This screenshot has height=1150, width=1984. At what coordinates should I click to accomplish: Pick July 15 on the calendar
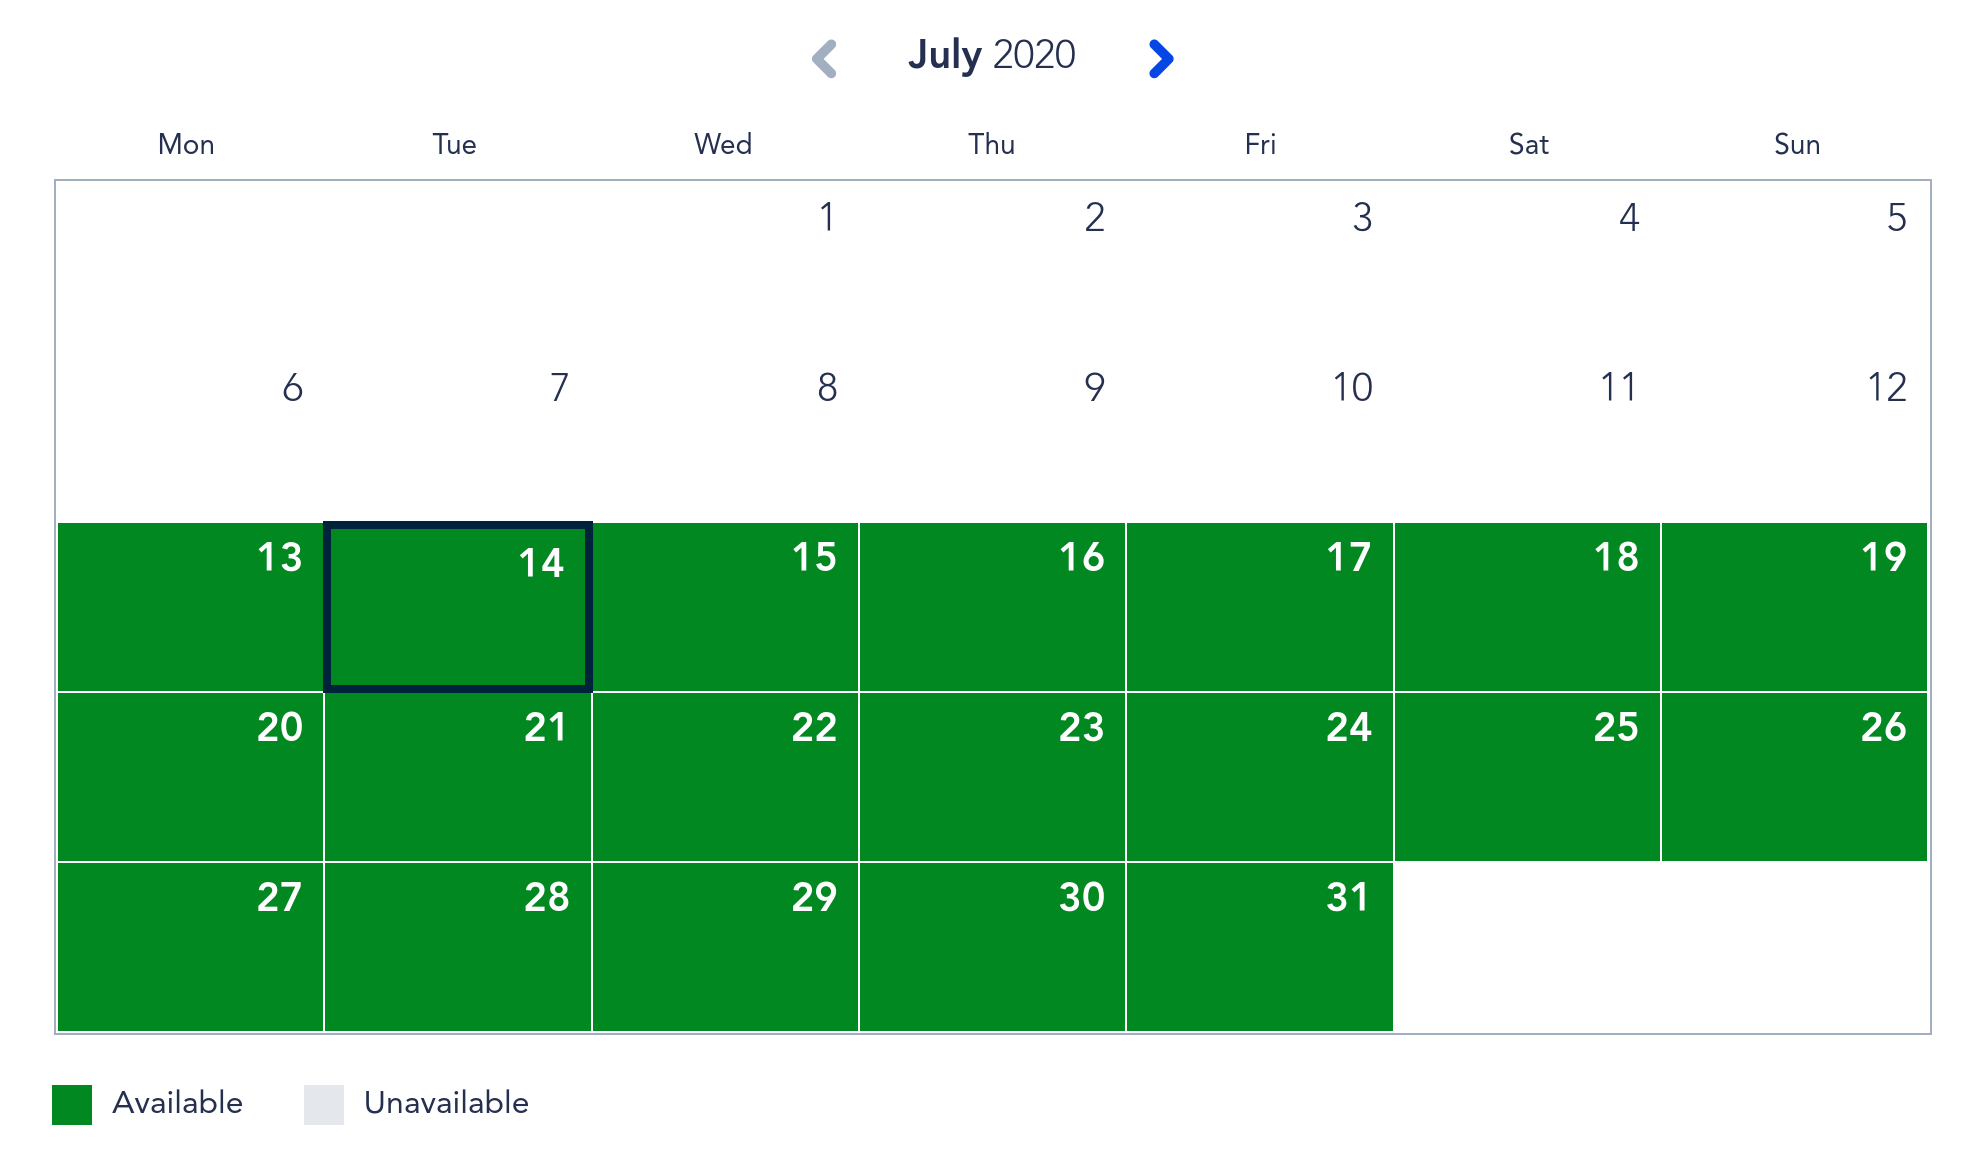tap(725, 606)
